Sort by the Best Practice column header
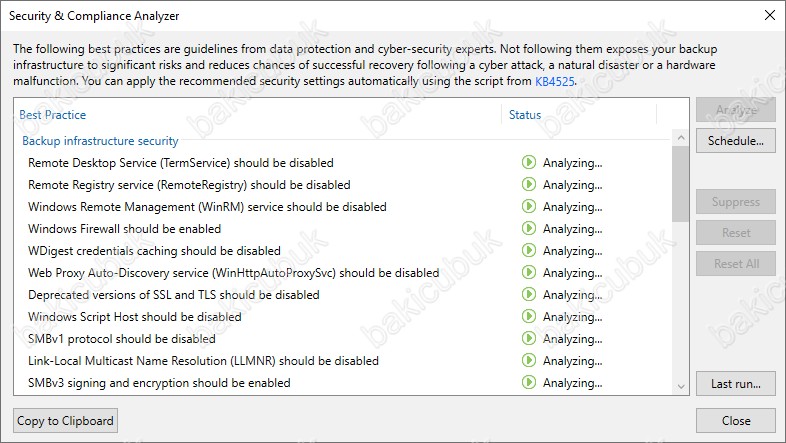 (53, 115)
